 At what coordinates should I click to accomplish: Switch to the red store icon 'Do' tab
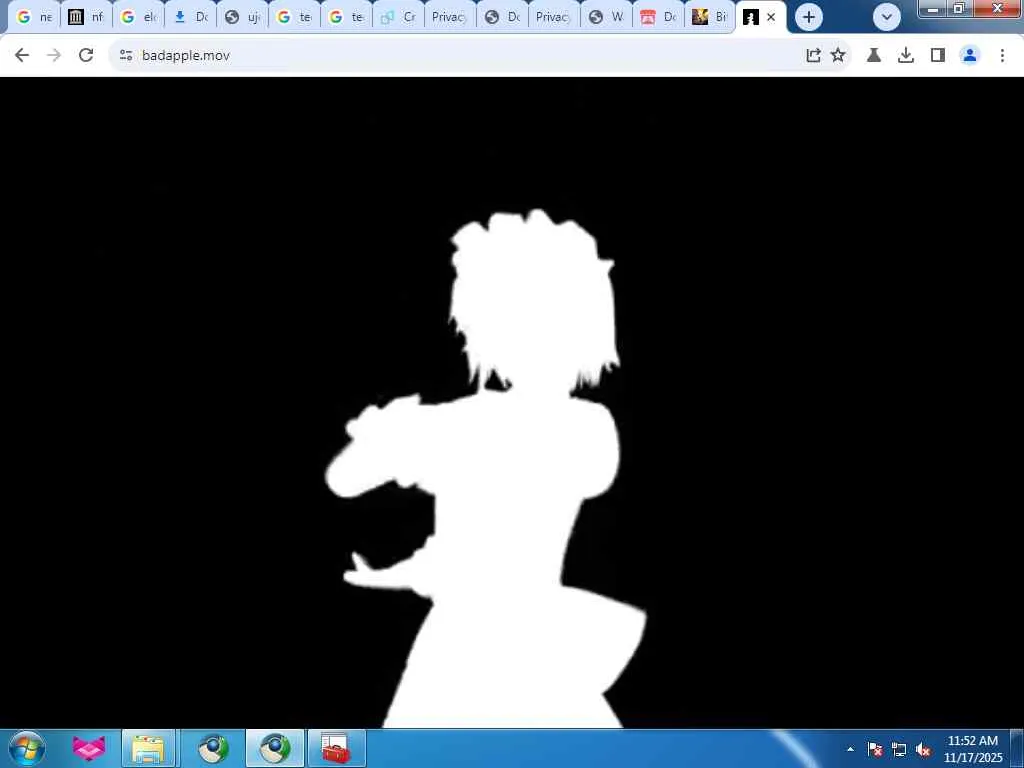point(659,18)
